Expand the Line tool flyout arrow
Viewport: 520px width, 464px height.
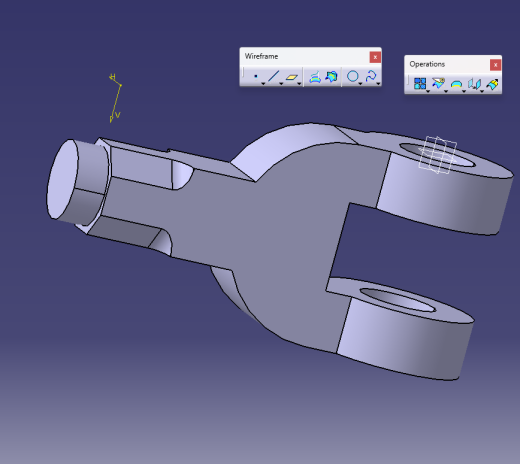281,84
